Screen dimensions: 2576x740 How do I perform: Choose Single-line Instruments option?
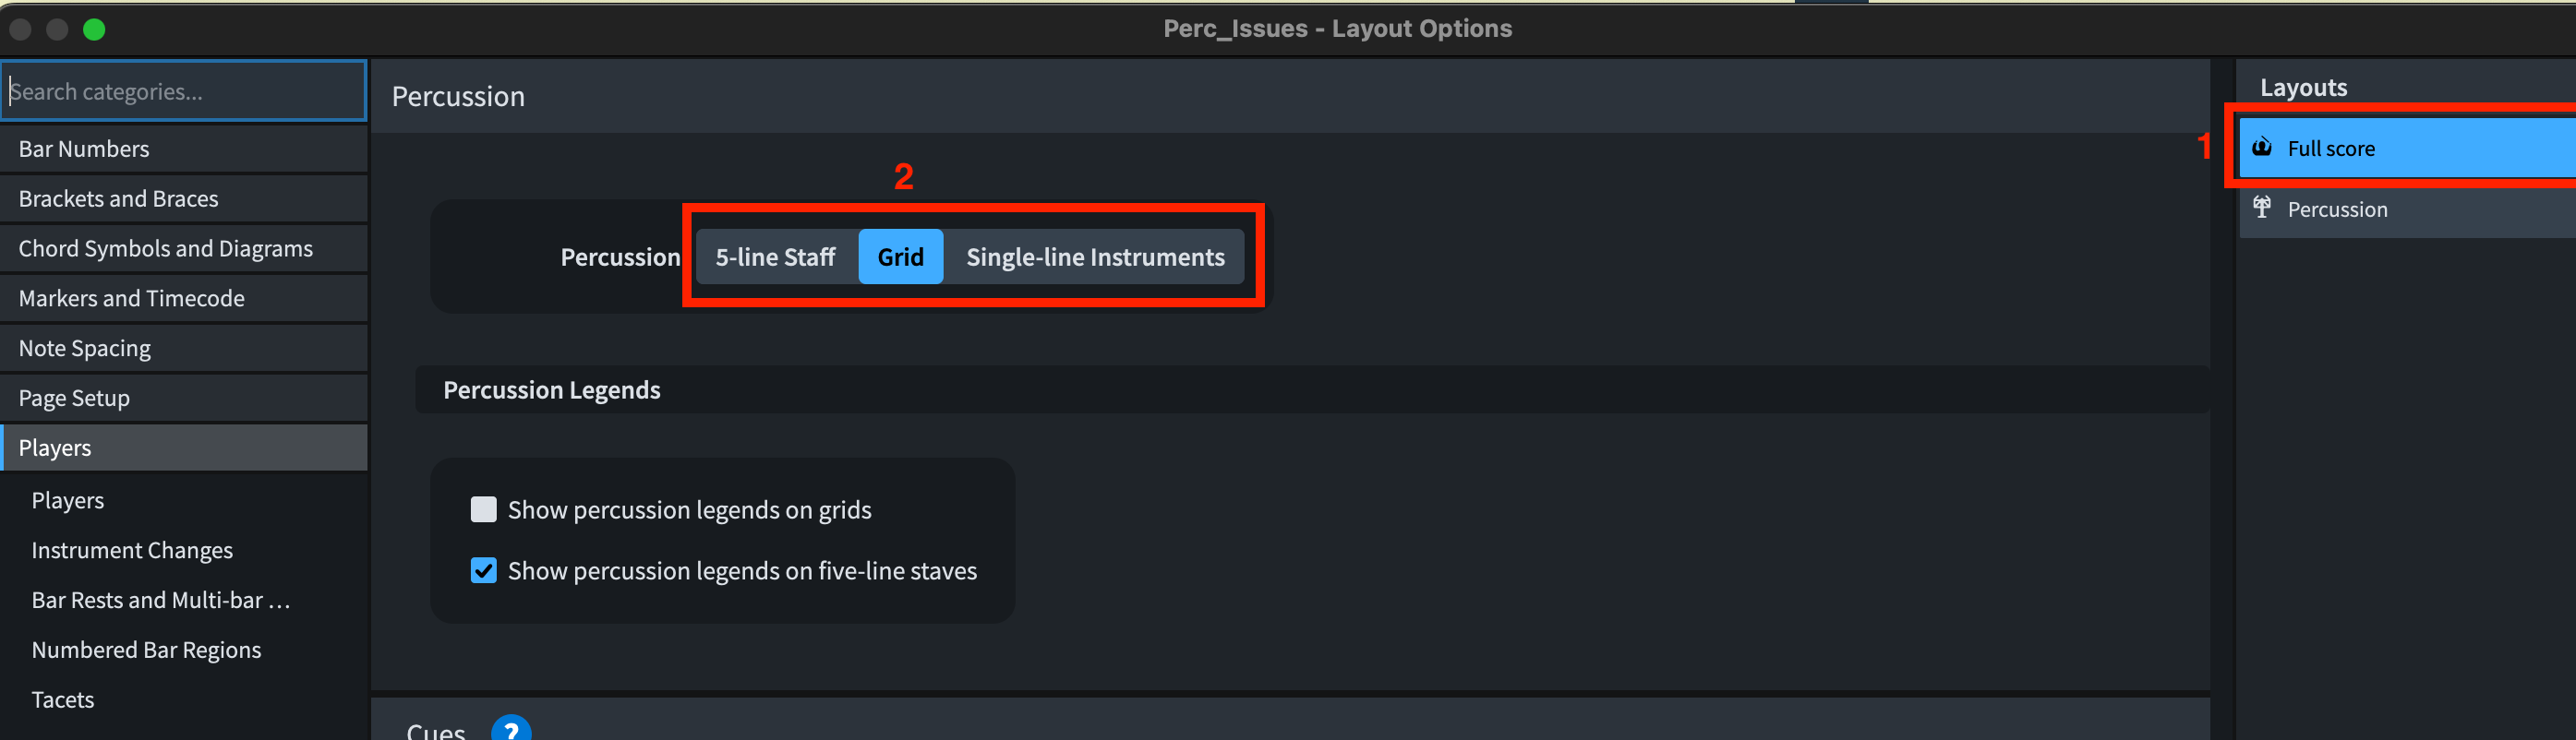(x=1095, y=257)
